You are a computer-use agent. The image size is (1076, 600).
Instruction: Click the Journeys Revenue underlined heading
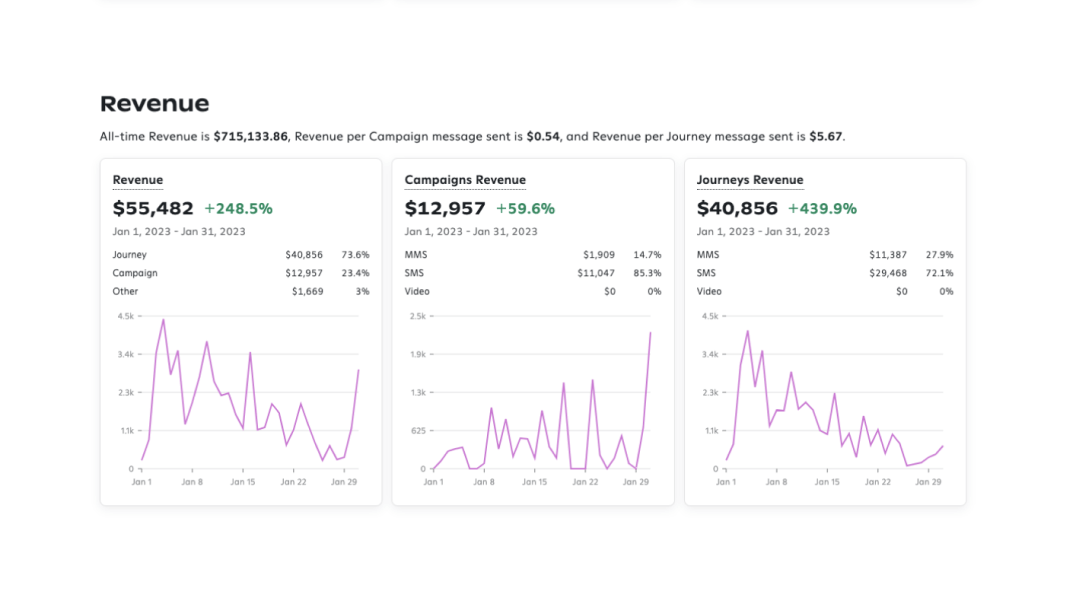point(750,180)
